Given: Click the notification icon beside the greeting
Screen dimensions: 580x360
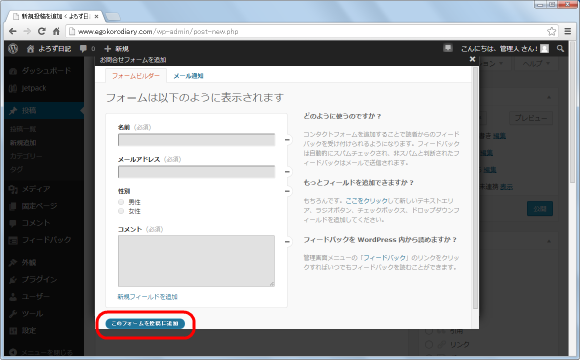Looking at the screenshot, I should click(448, 48).
